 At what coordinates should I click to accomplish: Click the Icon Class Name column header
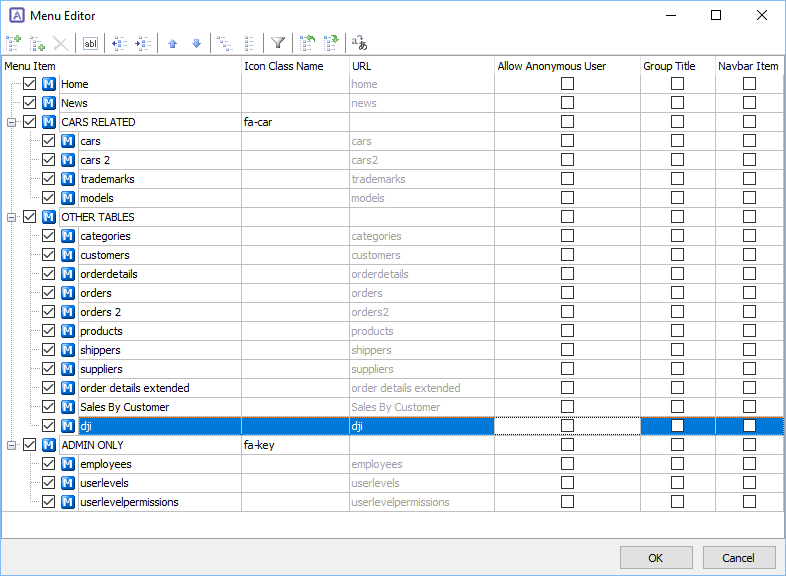[295, 66]
